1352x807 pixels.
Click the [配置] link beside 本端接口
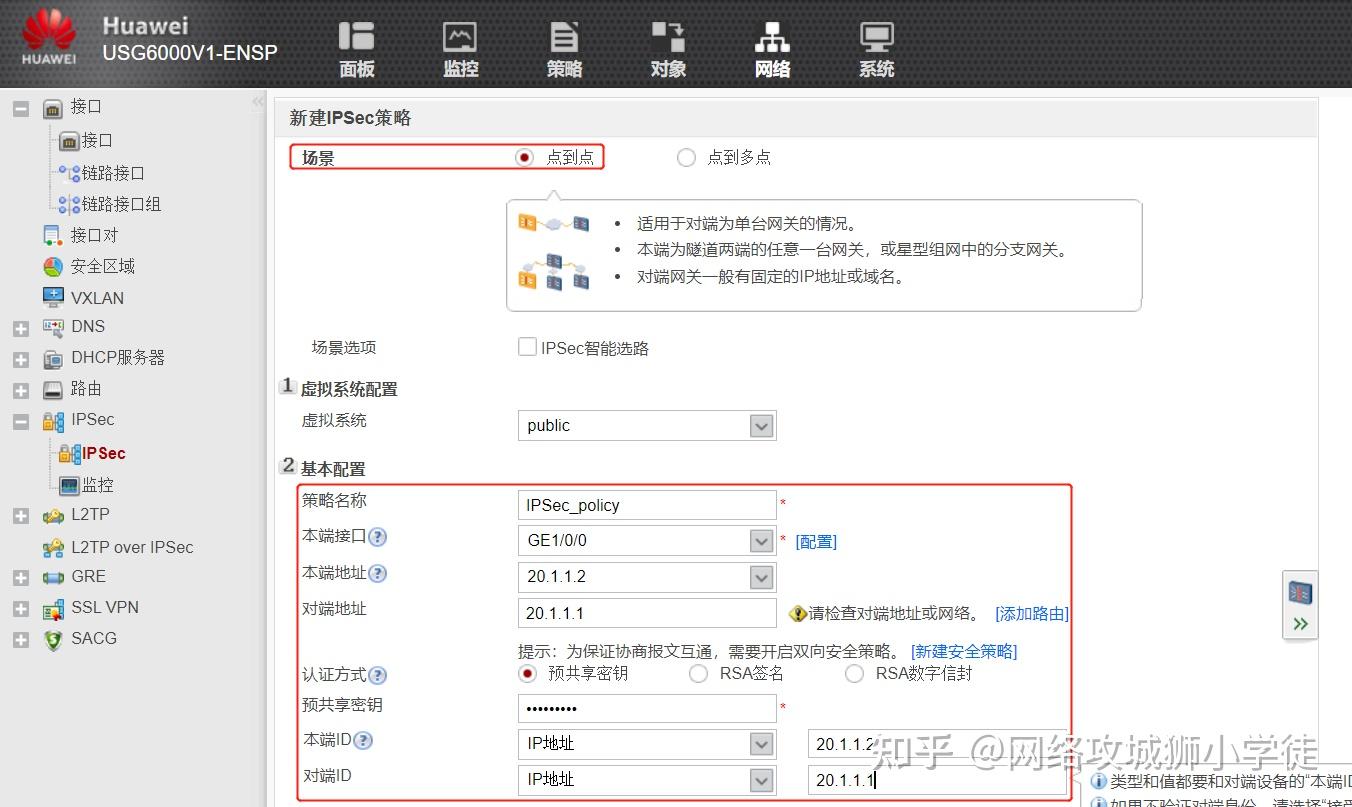tap(816, 541)
